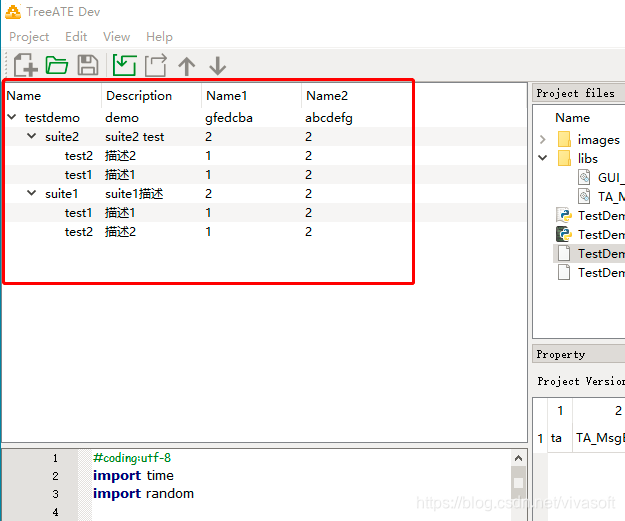Click line number 4 in editor gutter
The width and height of the screenshot is (625, 521).
pyautogui.click(x=55, y=512)
